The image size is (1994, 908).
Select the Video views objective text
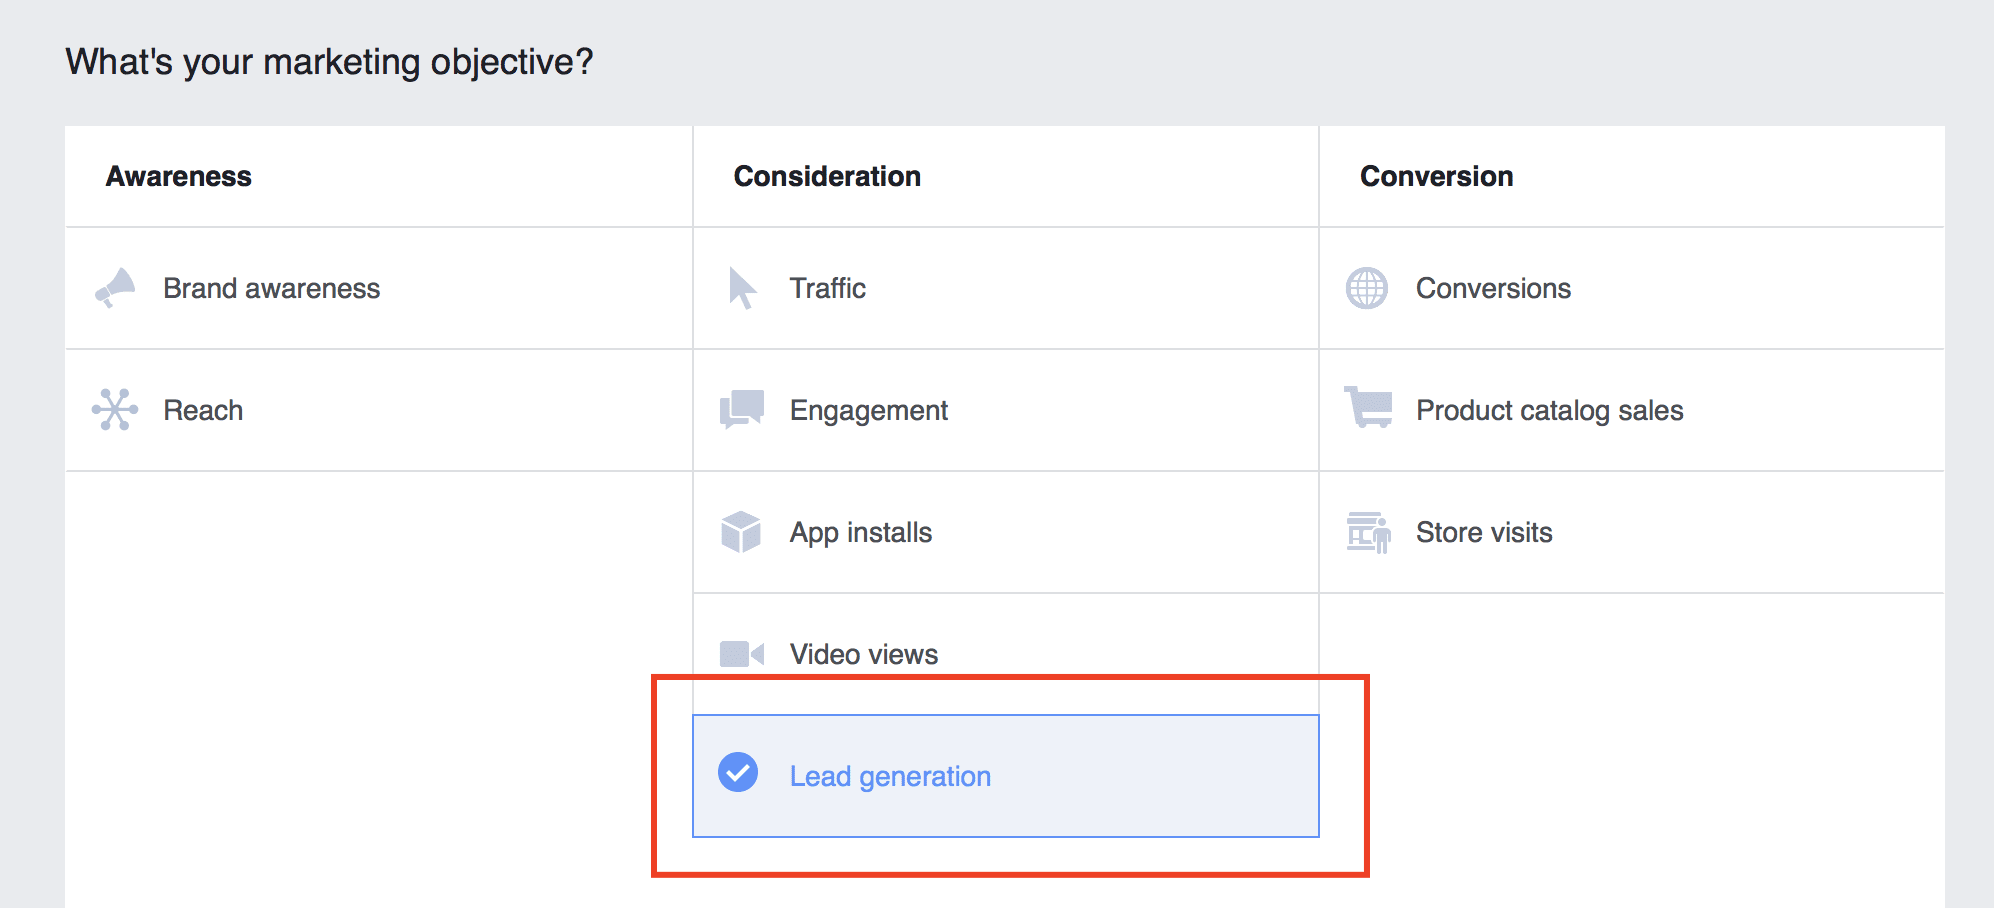[863, 655]
